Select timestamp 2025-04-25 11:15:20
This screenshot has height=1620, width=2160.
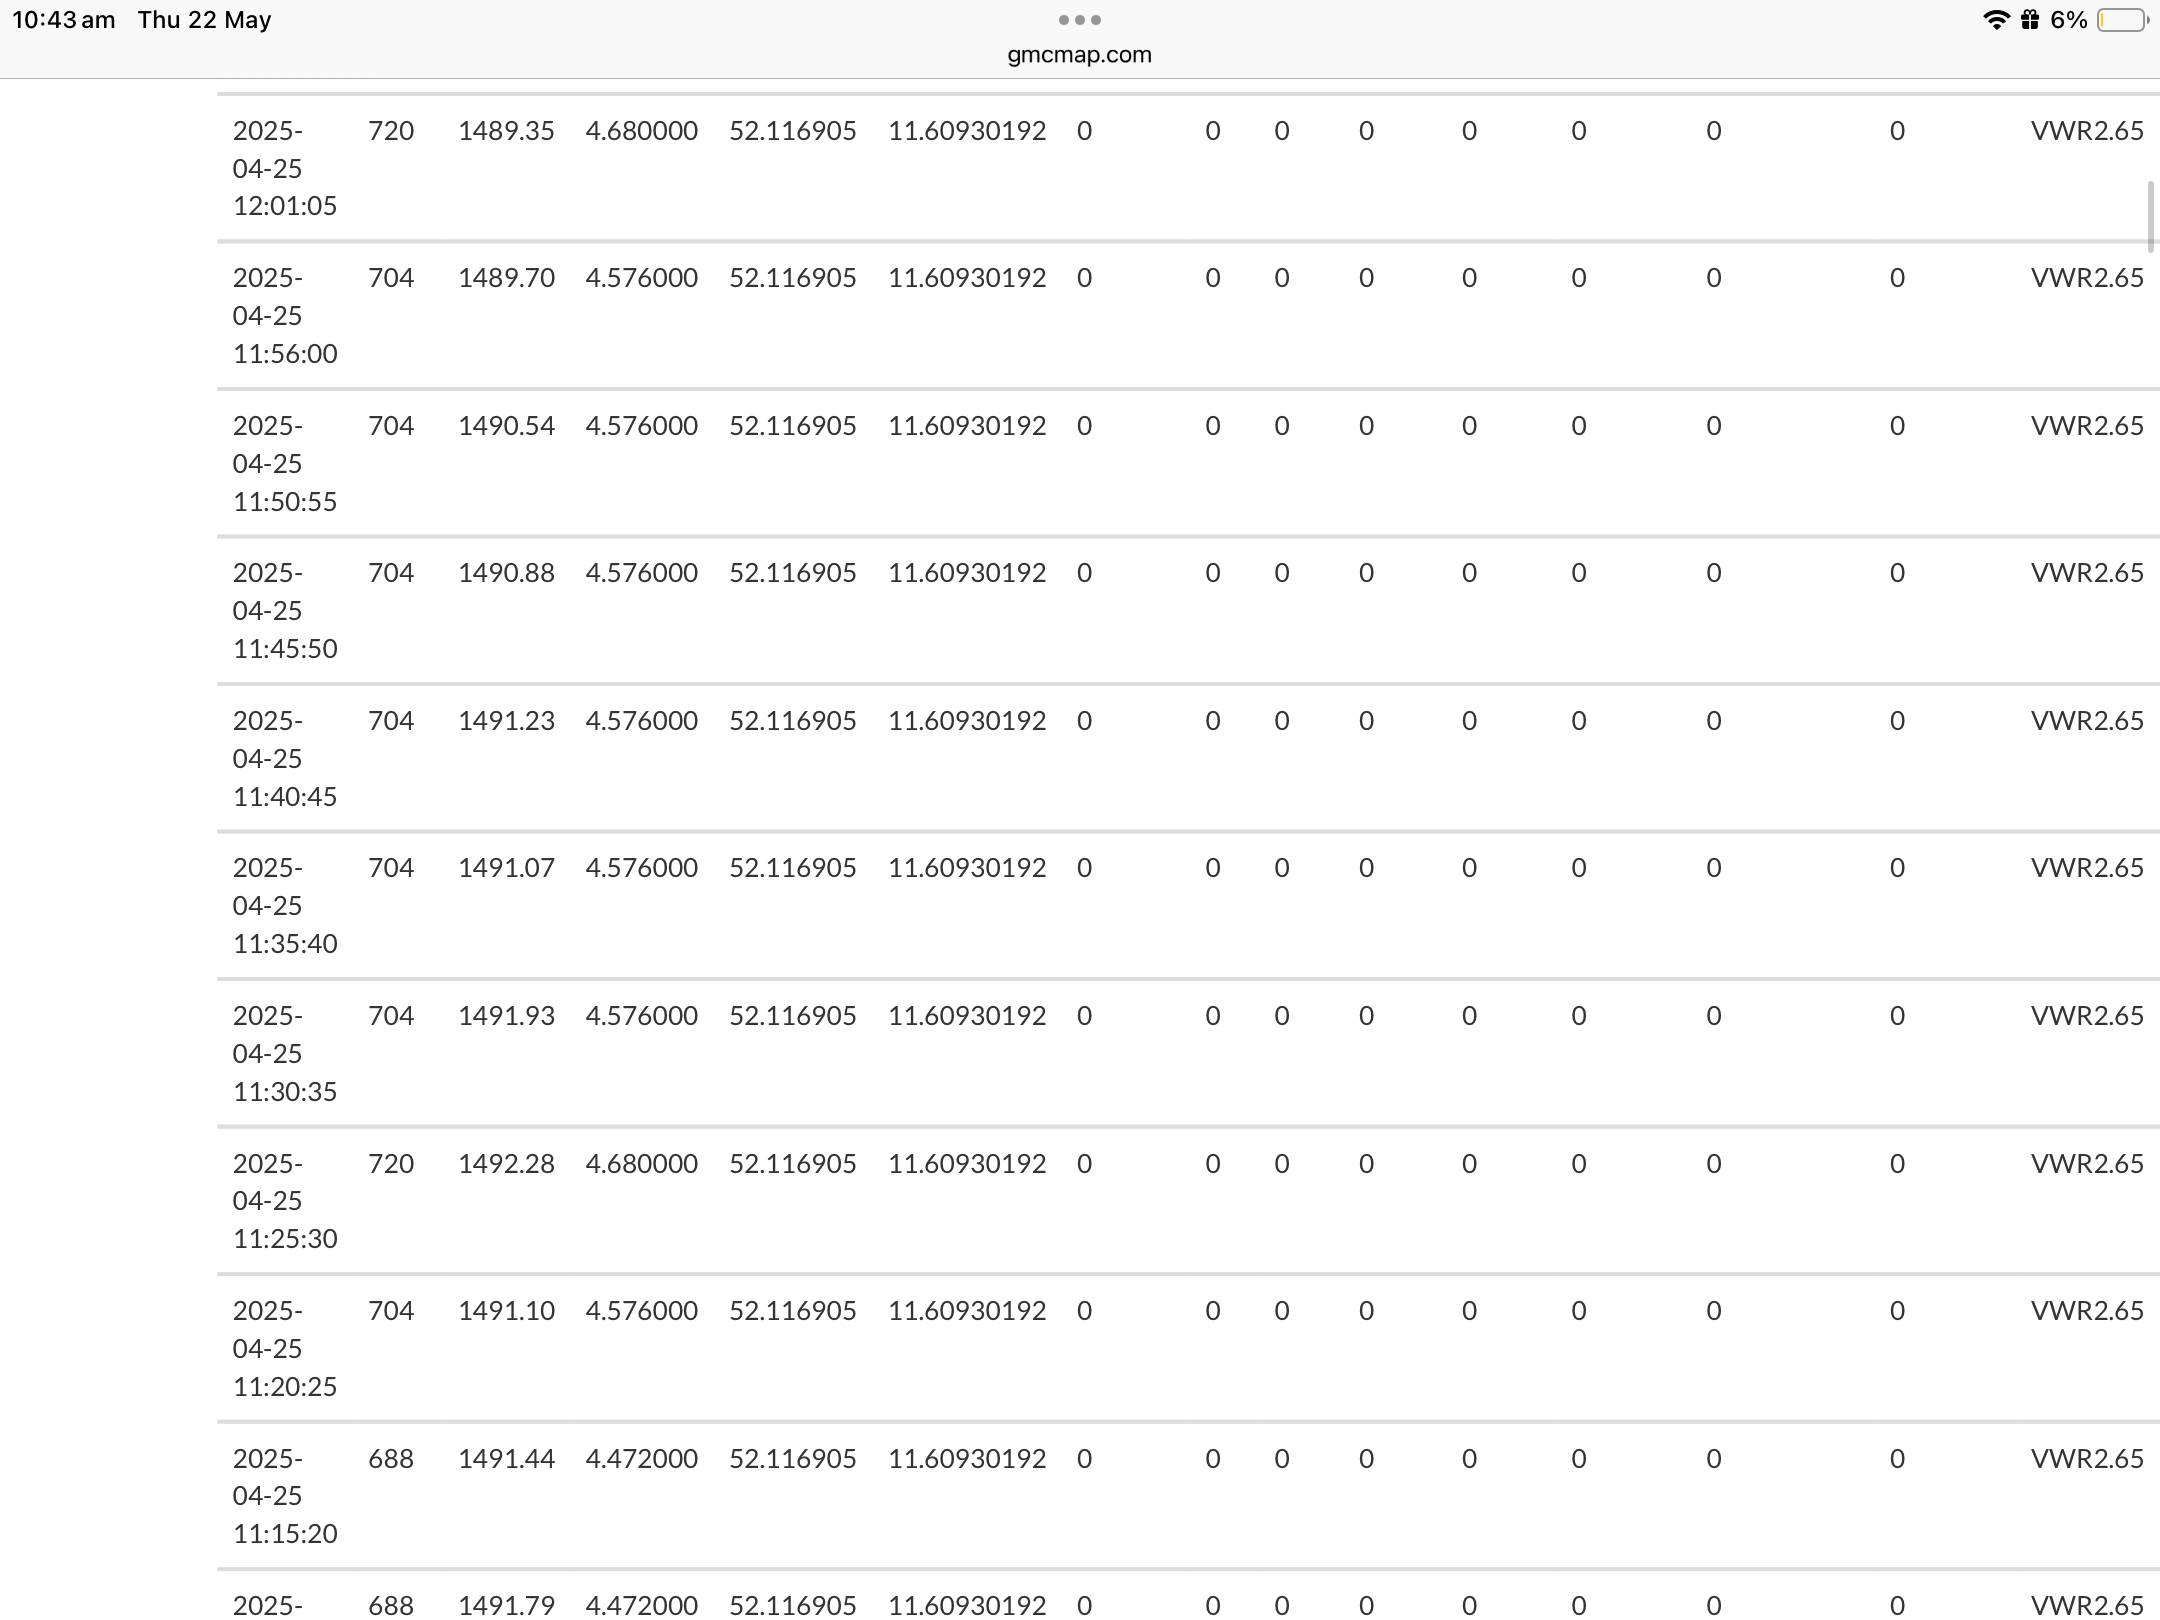point(285,1495)
